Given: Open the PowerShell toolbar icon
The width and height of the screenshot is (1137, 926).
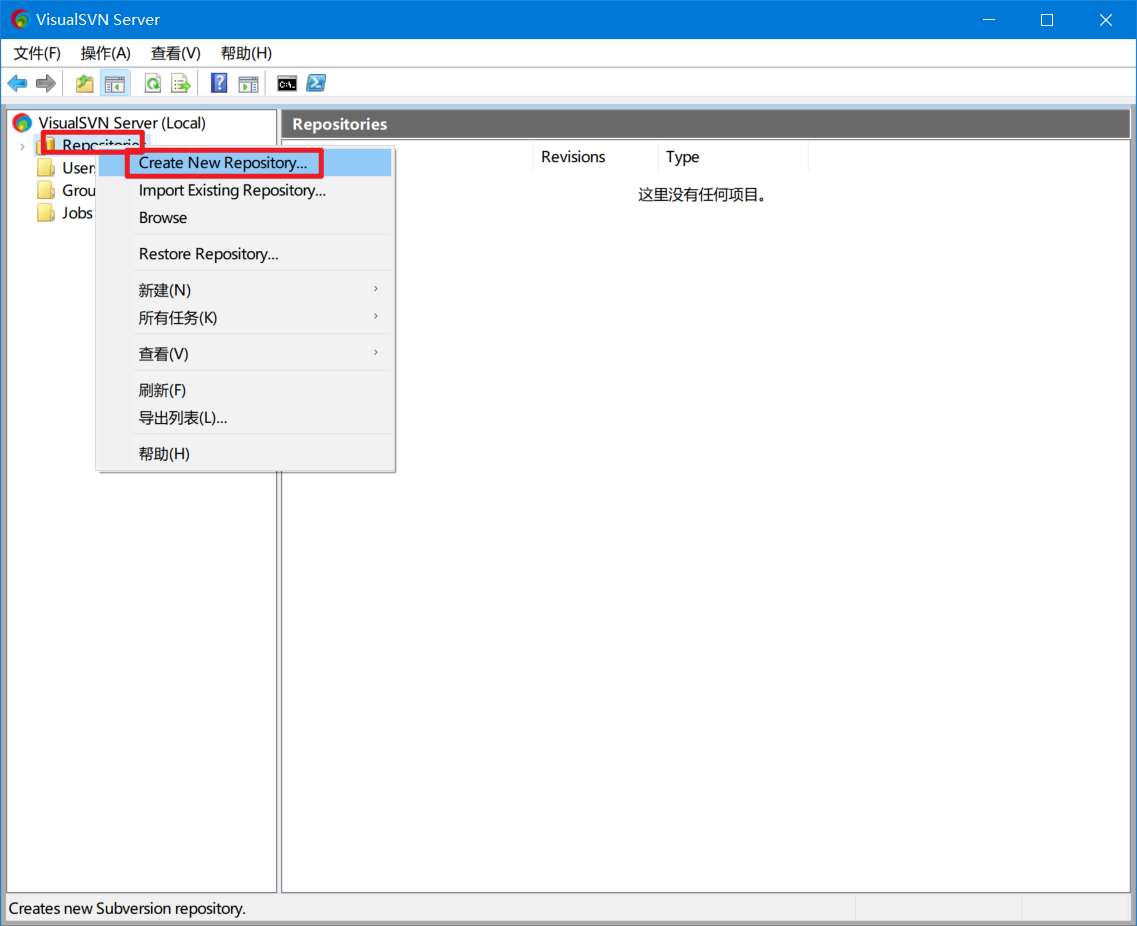Looking at the screenshot, I should tap(316, 83).
